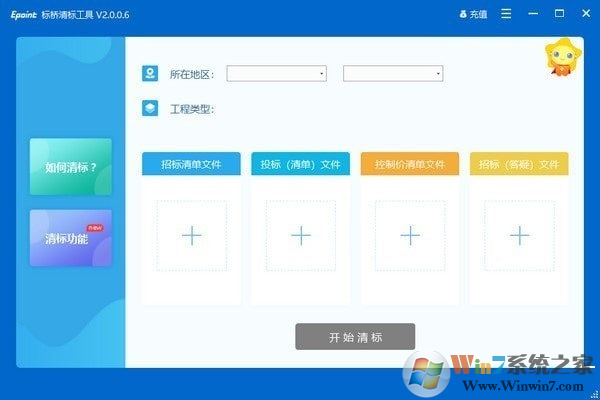Viewport: 600px width, 400px height.
Task: Click the star mascot assistant icon
Action: [x=563, y=57]
